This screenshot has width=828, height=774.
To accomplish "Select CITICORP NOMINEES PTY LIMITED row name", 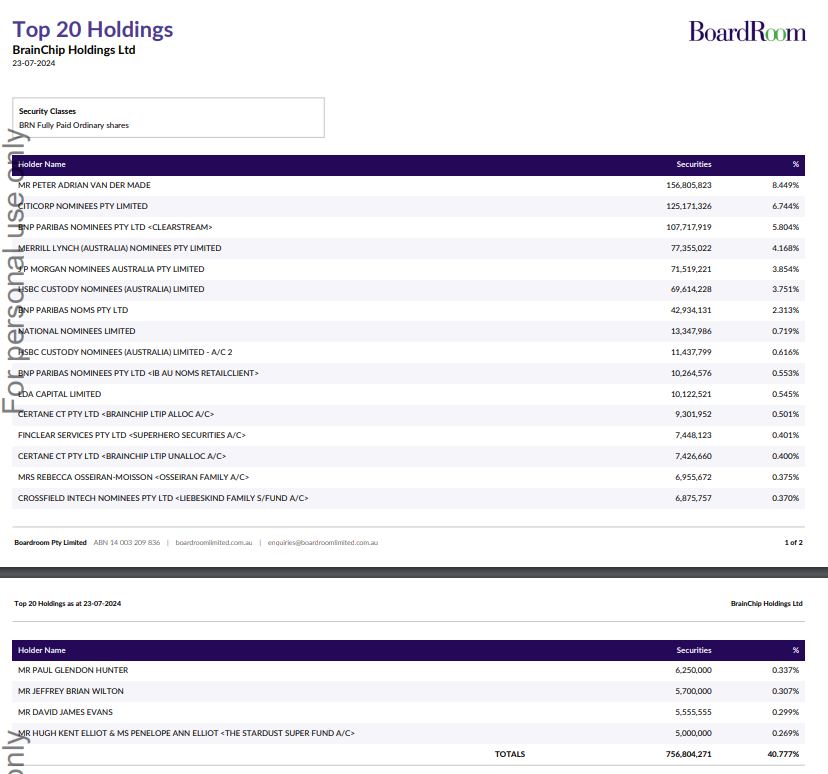I will (x=83, y=206).
